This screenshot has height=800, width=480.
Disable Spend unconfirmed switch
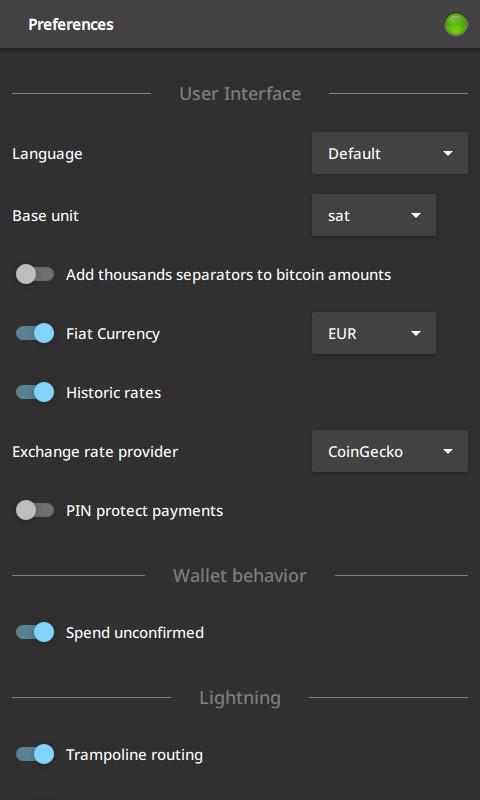click(x=35, y=632)
